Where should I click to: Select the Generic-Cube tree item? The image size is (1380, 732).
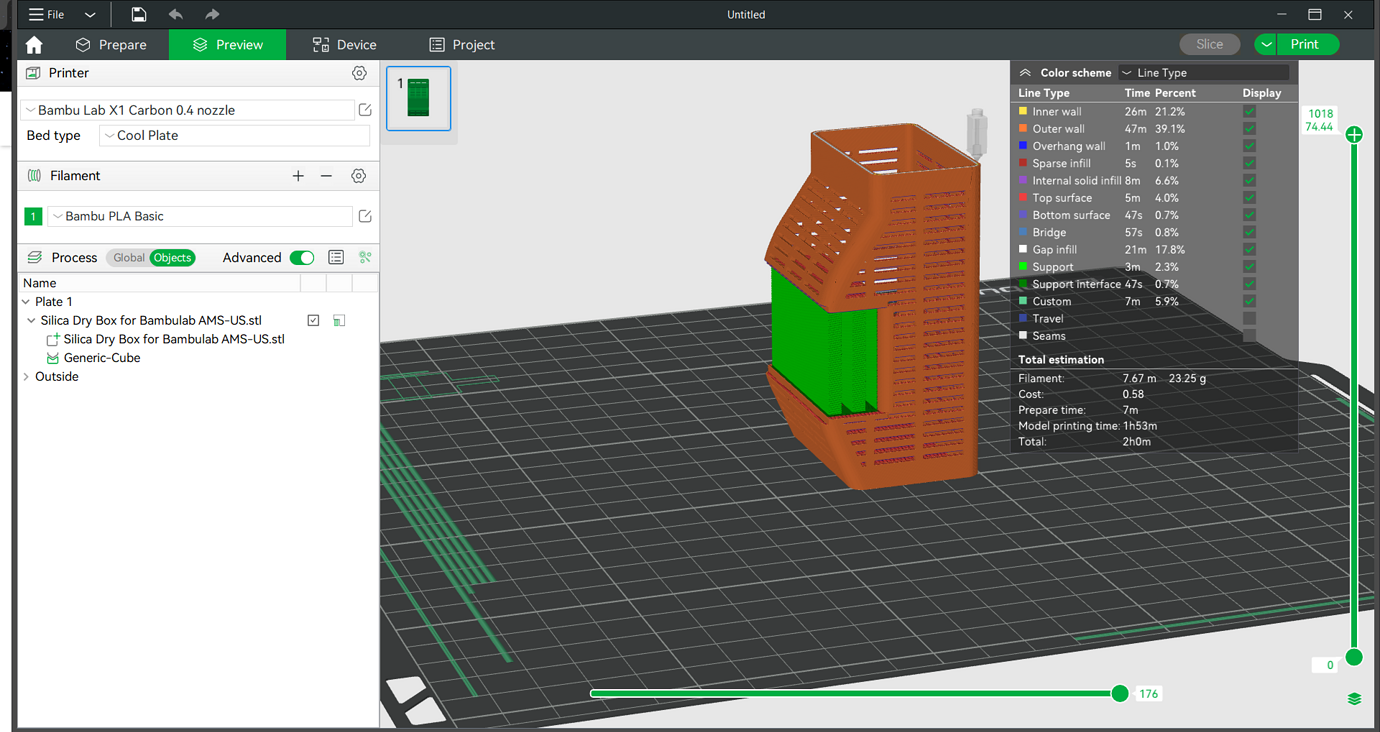(x=101, y=358)
